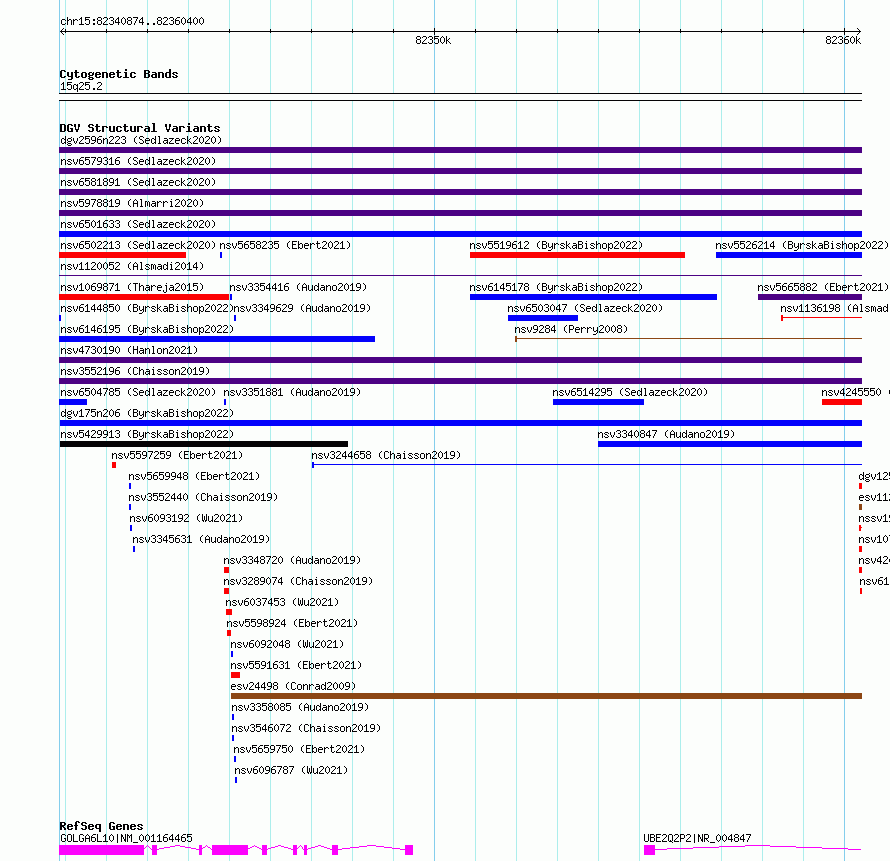Open nsv1120052 (Alsmadi2014) variant label
This screenshot has height=861, width=890.
tap(132, 266)
